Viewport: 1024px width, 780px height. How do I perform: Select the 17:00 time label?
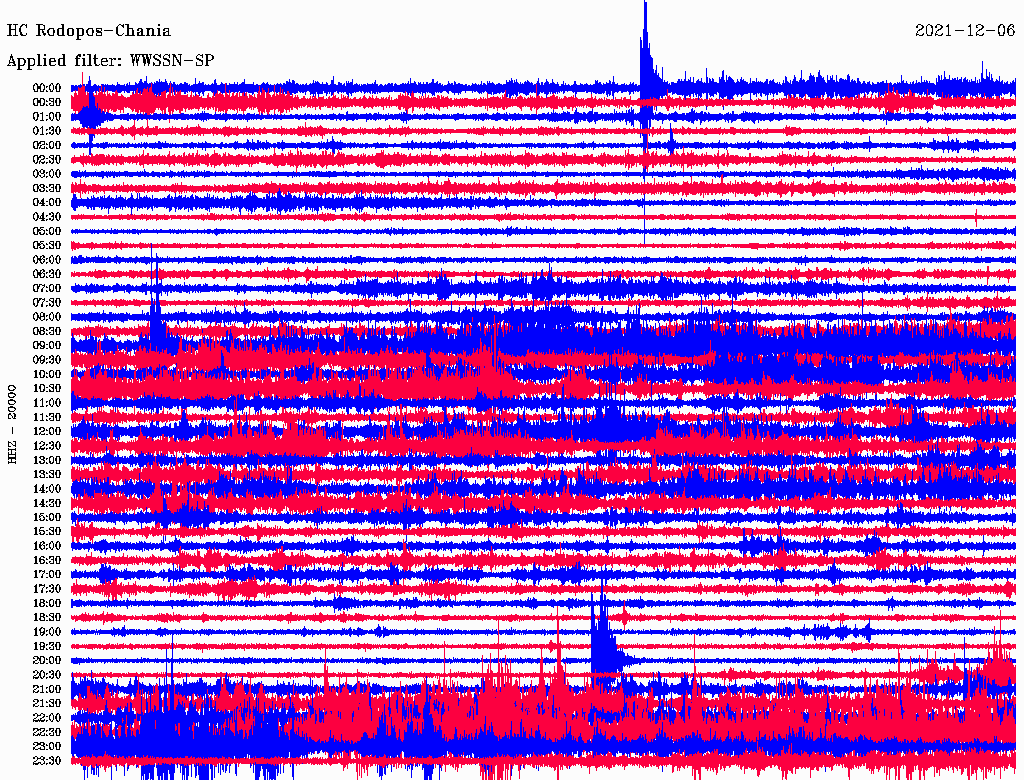click(x=47, y=574)
